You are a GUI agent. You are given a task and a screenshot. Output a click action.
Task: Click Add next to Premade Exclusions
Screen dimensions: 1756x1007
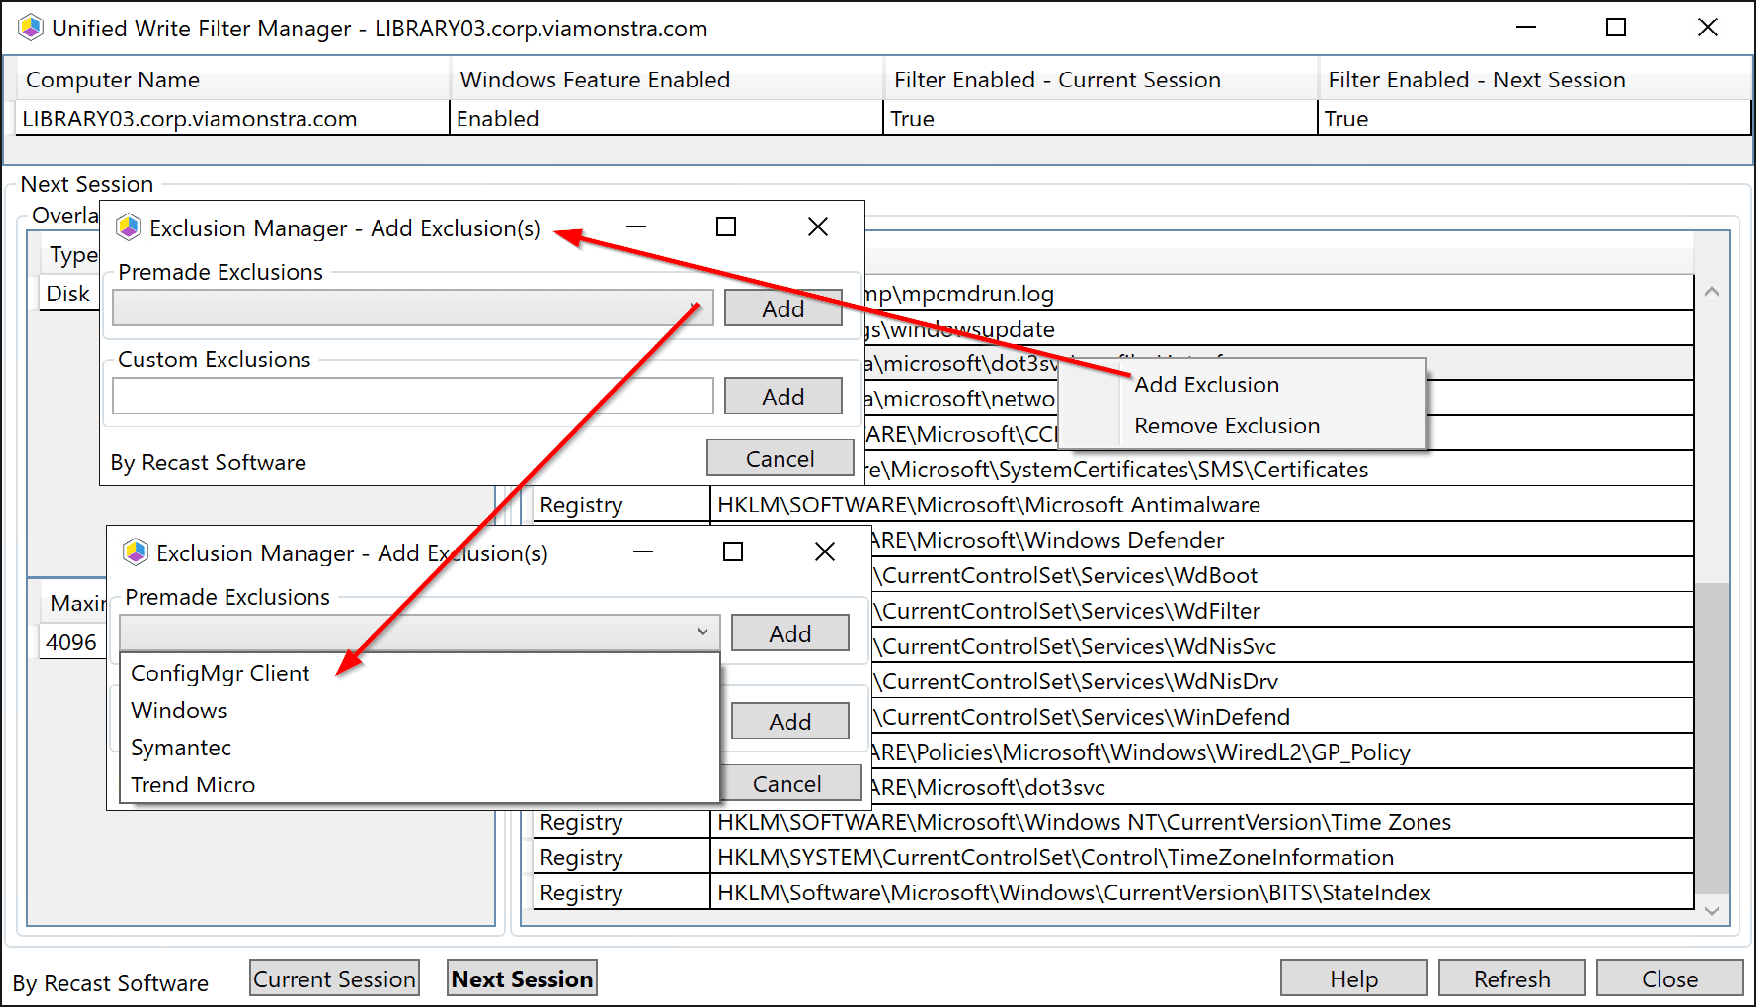(x=783, y=307)
